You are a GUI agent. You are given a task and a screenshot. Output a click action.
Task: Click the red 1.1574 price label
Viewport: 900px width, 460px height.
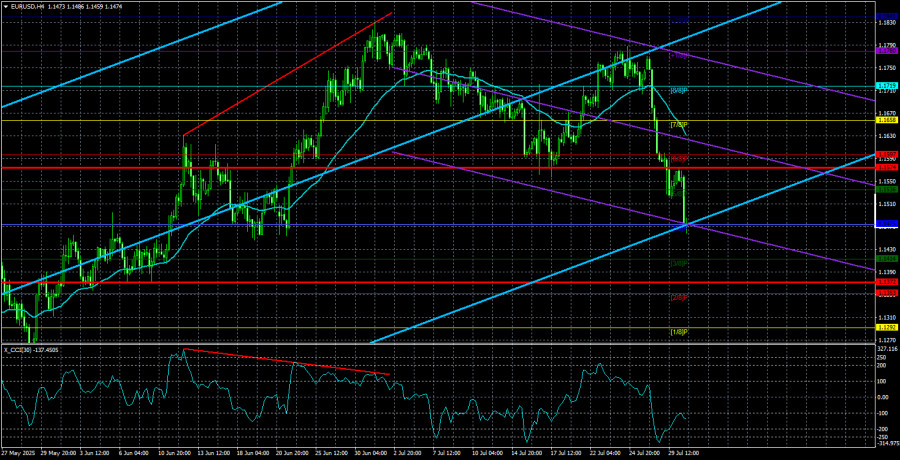(x=885, y=167)
